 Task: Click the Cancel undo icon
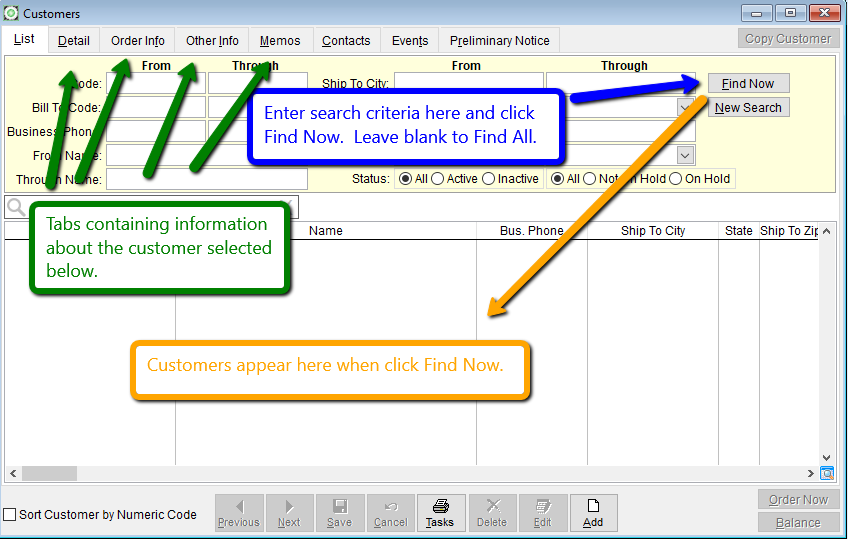390,507
